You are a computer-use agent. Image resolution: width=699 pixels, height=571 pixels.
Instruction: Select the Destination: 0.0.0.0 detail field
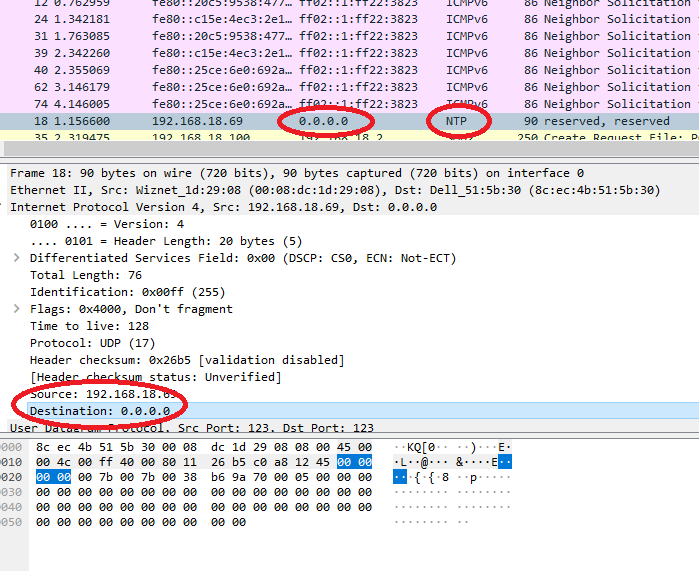click(x=100, y=411)
